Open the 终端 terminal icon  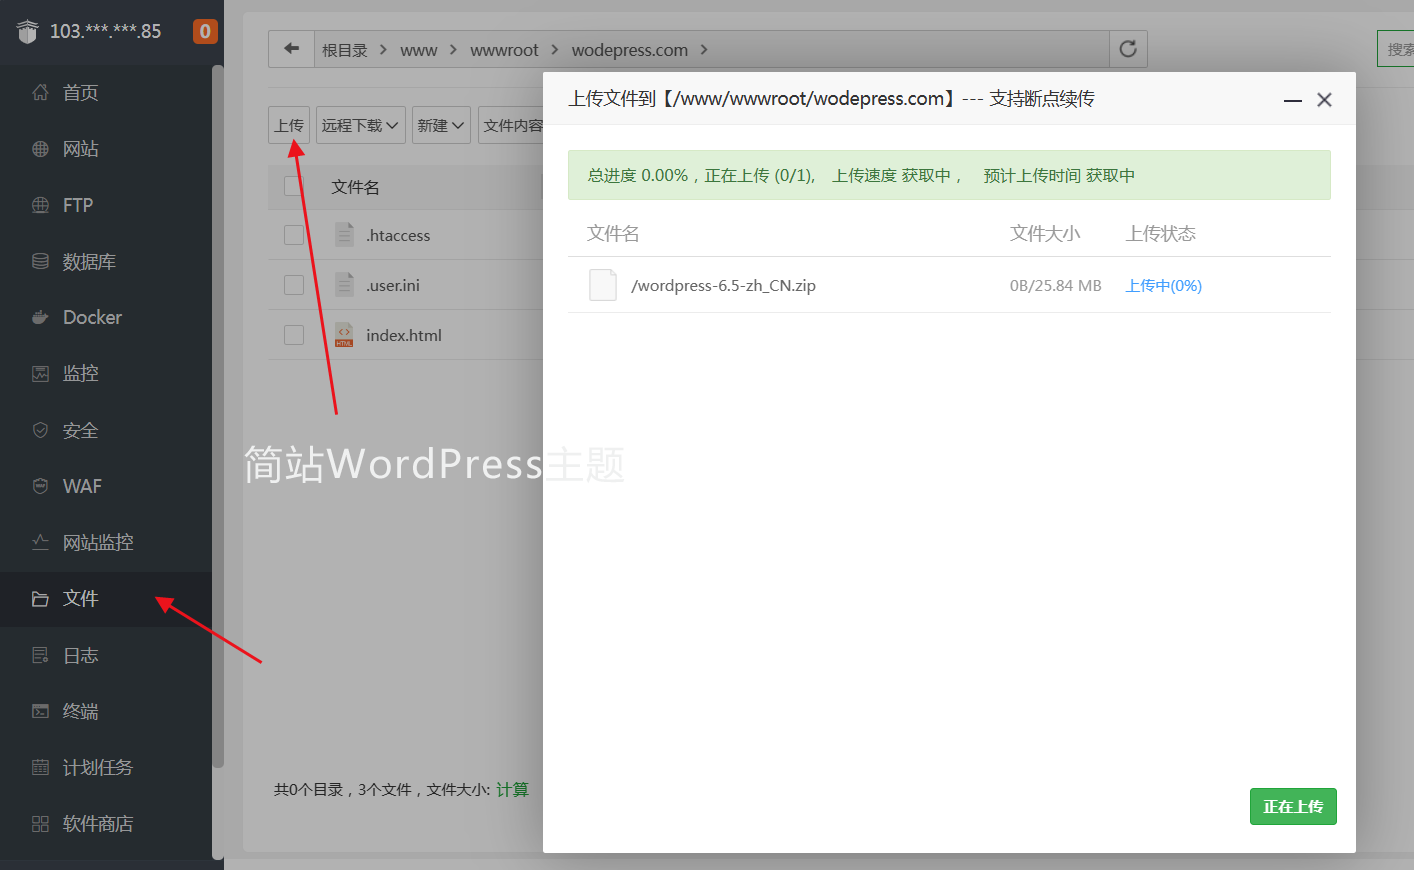[40, 711]
